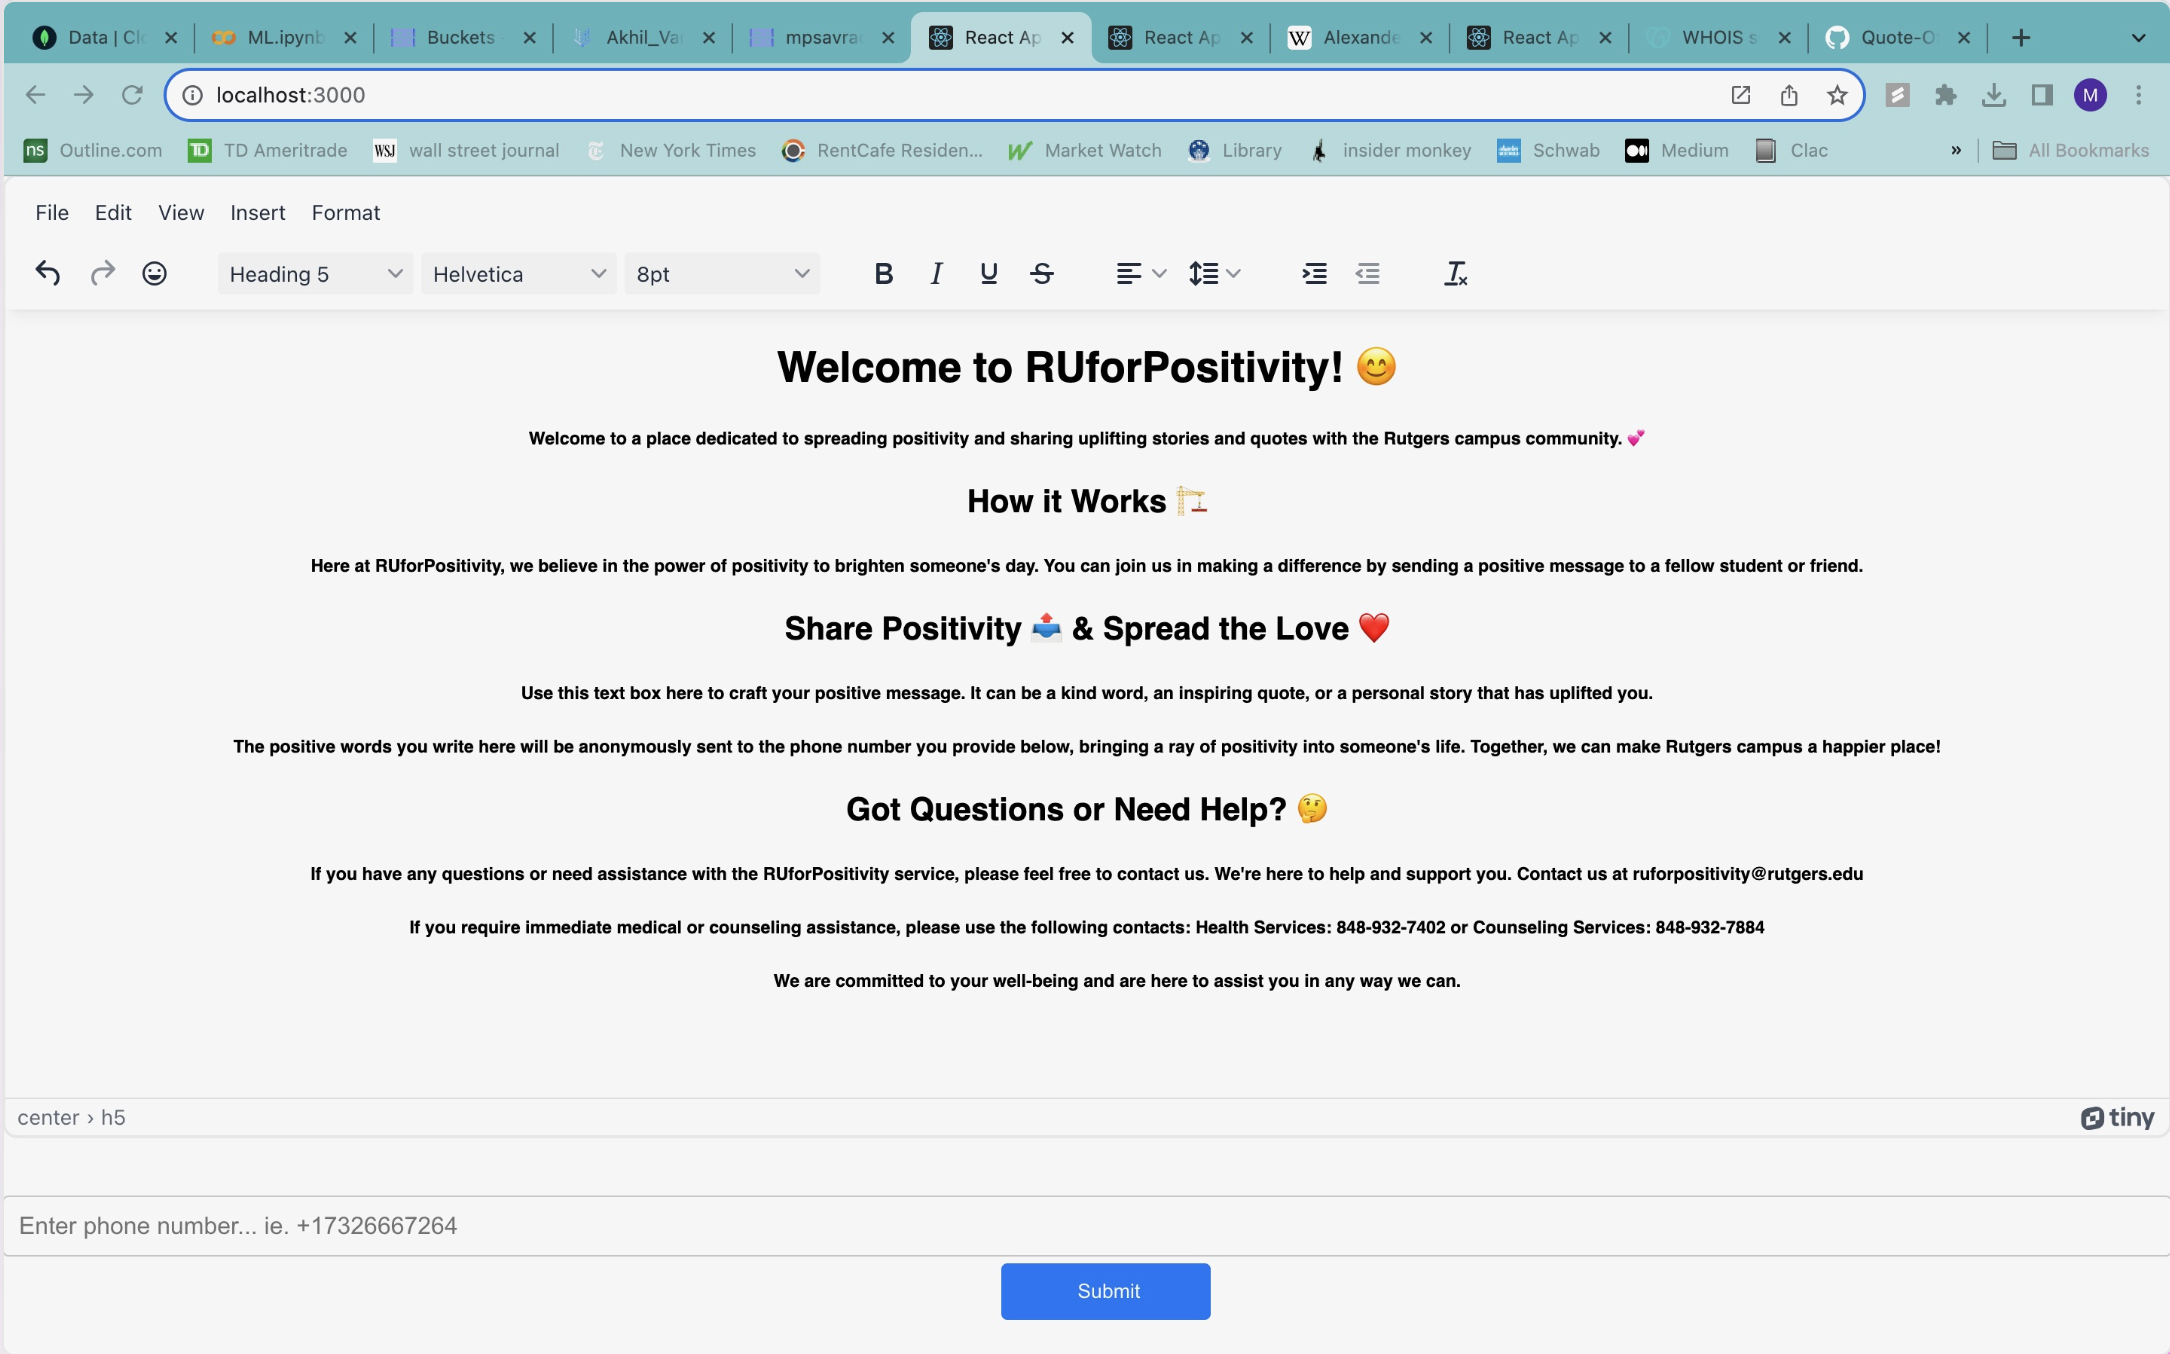
Task: Click the undo arrow icon
Action: coord(48,273)
